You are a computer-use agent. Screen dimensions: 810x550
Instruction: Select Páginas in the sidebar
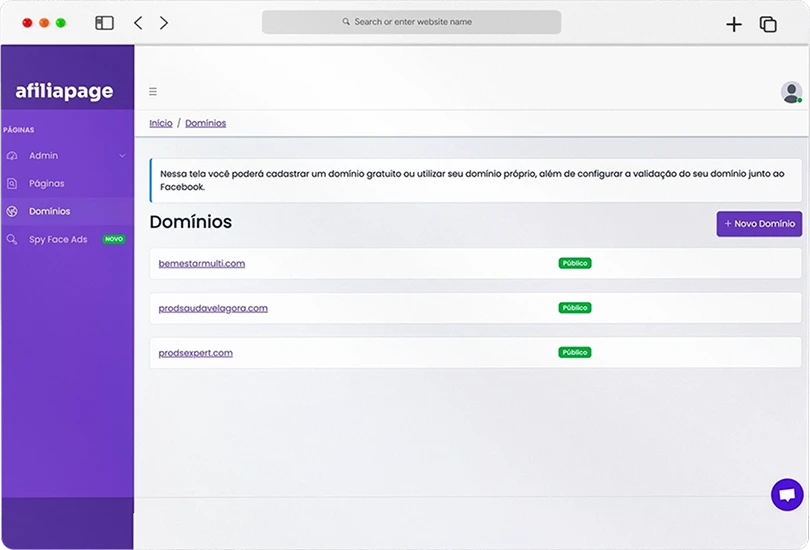pos(46,184)
